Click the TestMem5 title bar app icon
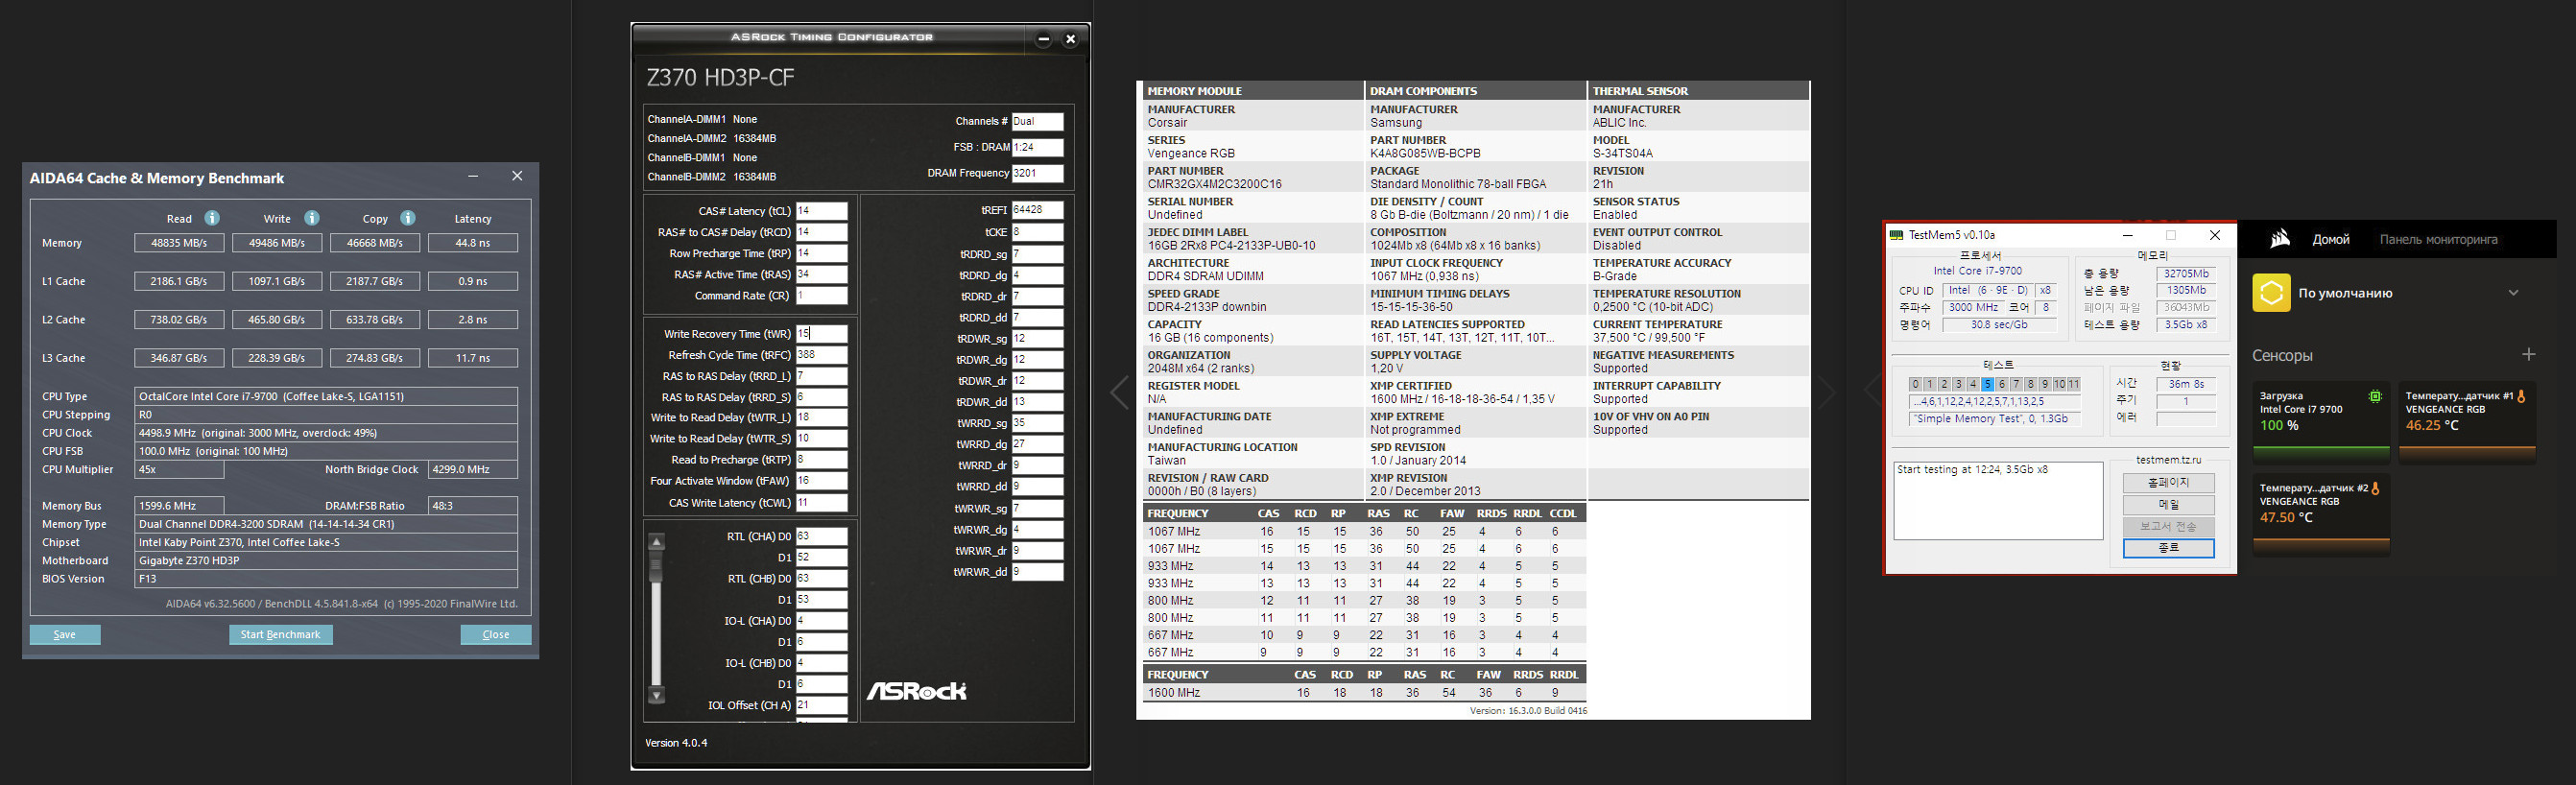 click(x=1896, y=235)
